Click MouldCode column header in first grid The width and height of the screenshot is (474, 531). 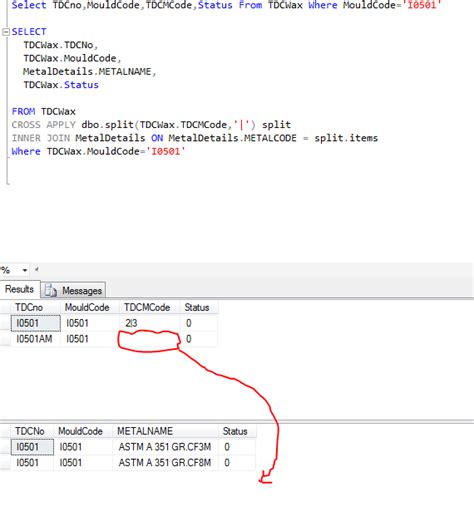click(x=90, y=307)
